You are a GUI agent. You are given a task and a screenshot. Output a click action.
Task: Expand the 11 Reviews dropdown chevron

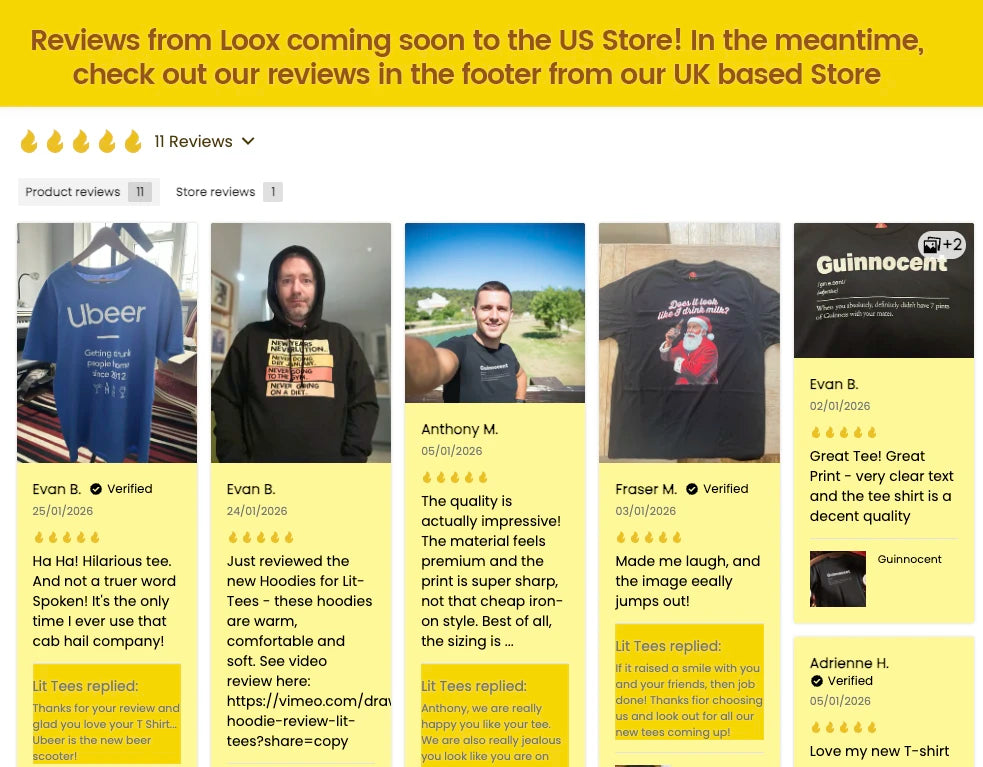coord(248,142)
